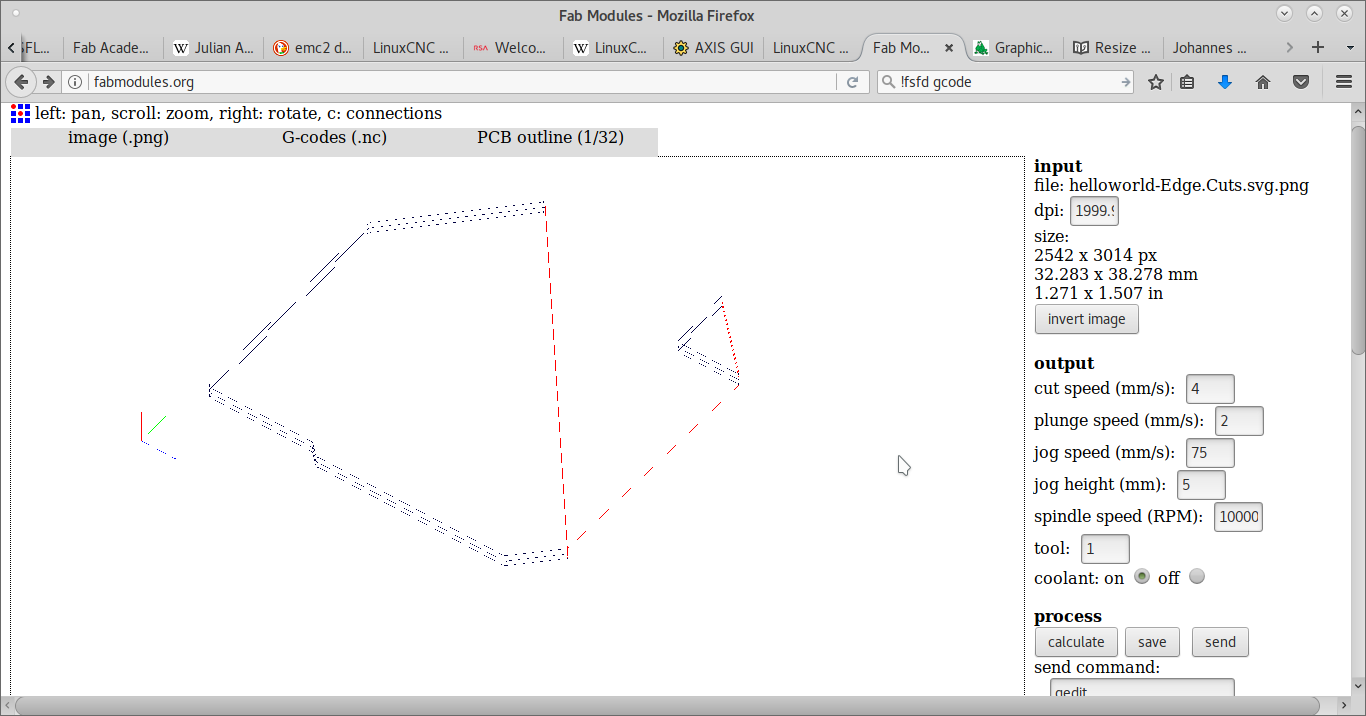Edit the tool number field
Image resolution: width=1366 pixels, height=716 pixels.
pos(1105,548)
